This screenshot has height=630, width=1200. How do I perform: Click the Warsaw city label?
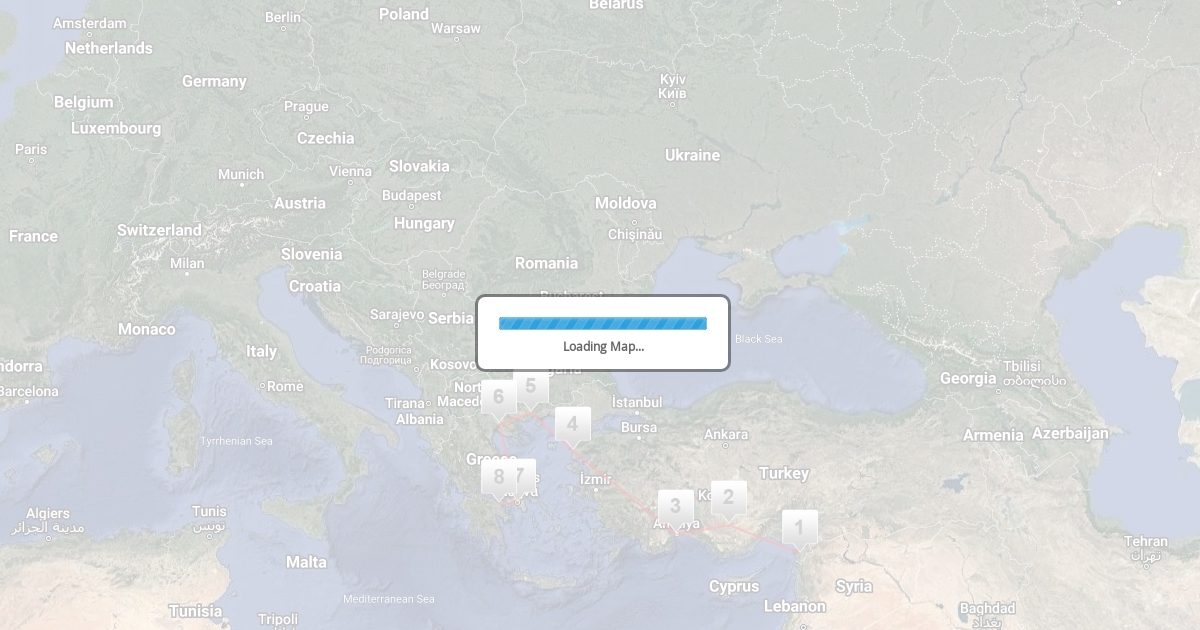pos(456,29)
